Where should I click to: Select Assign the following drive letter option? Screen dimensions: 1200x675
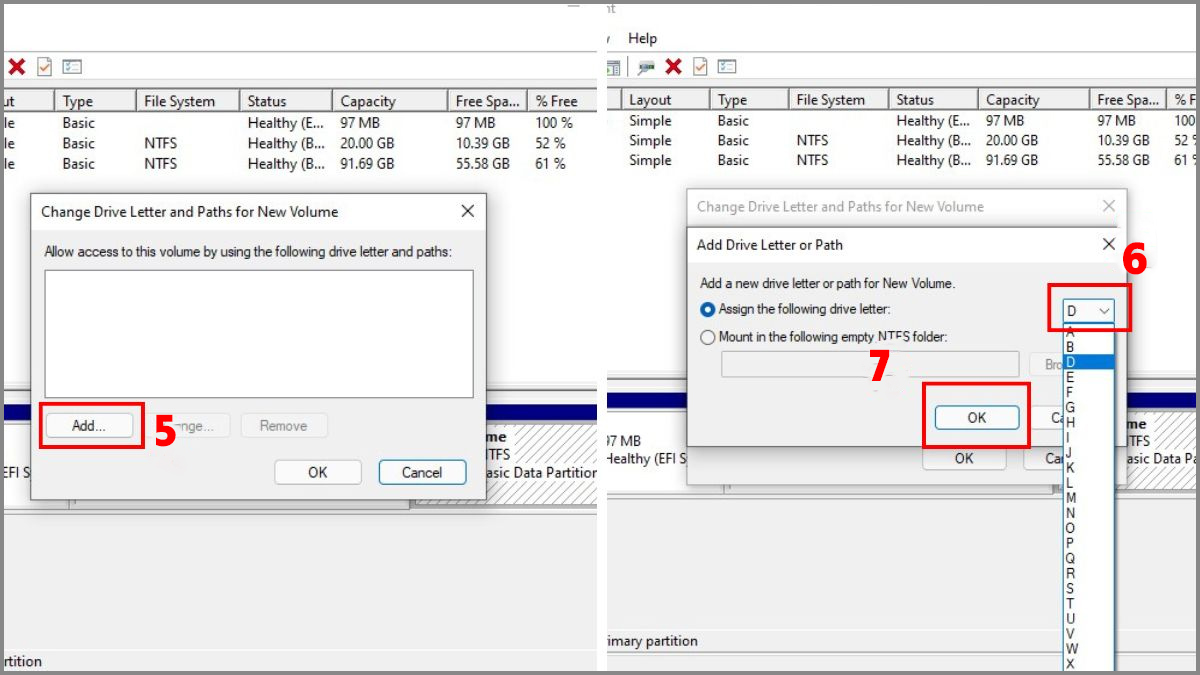[795, 310]
